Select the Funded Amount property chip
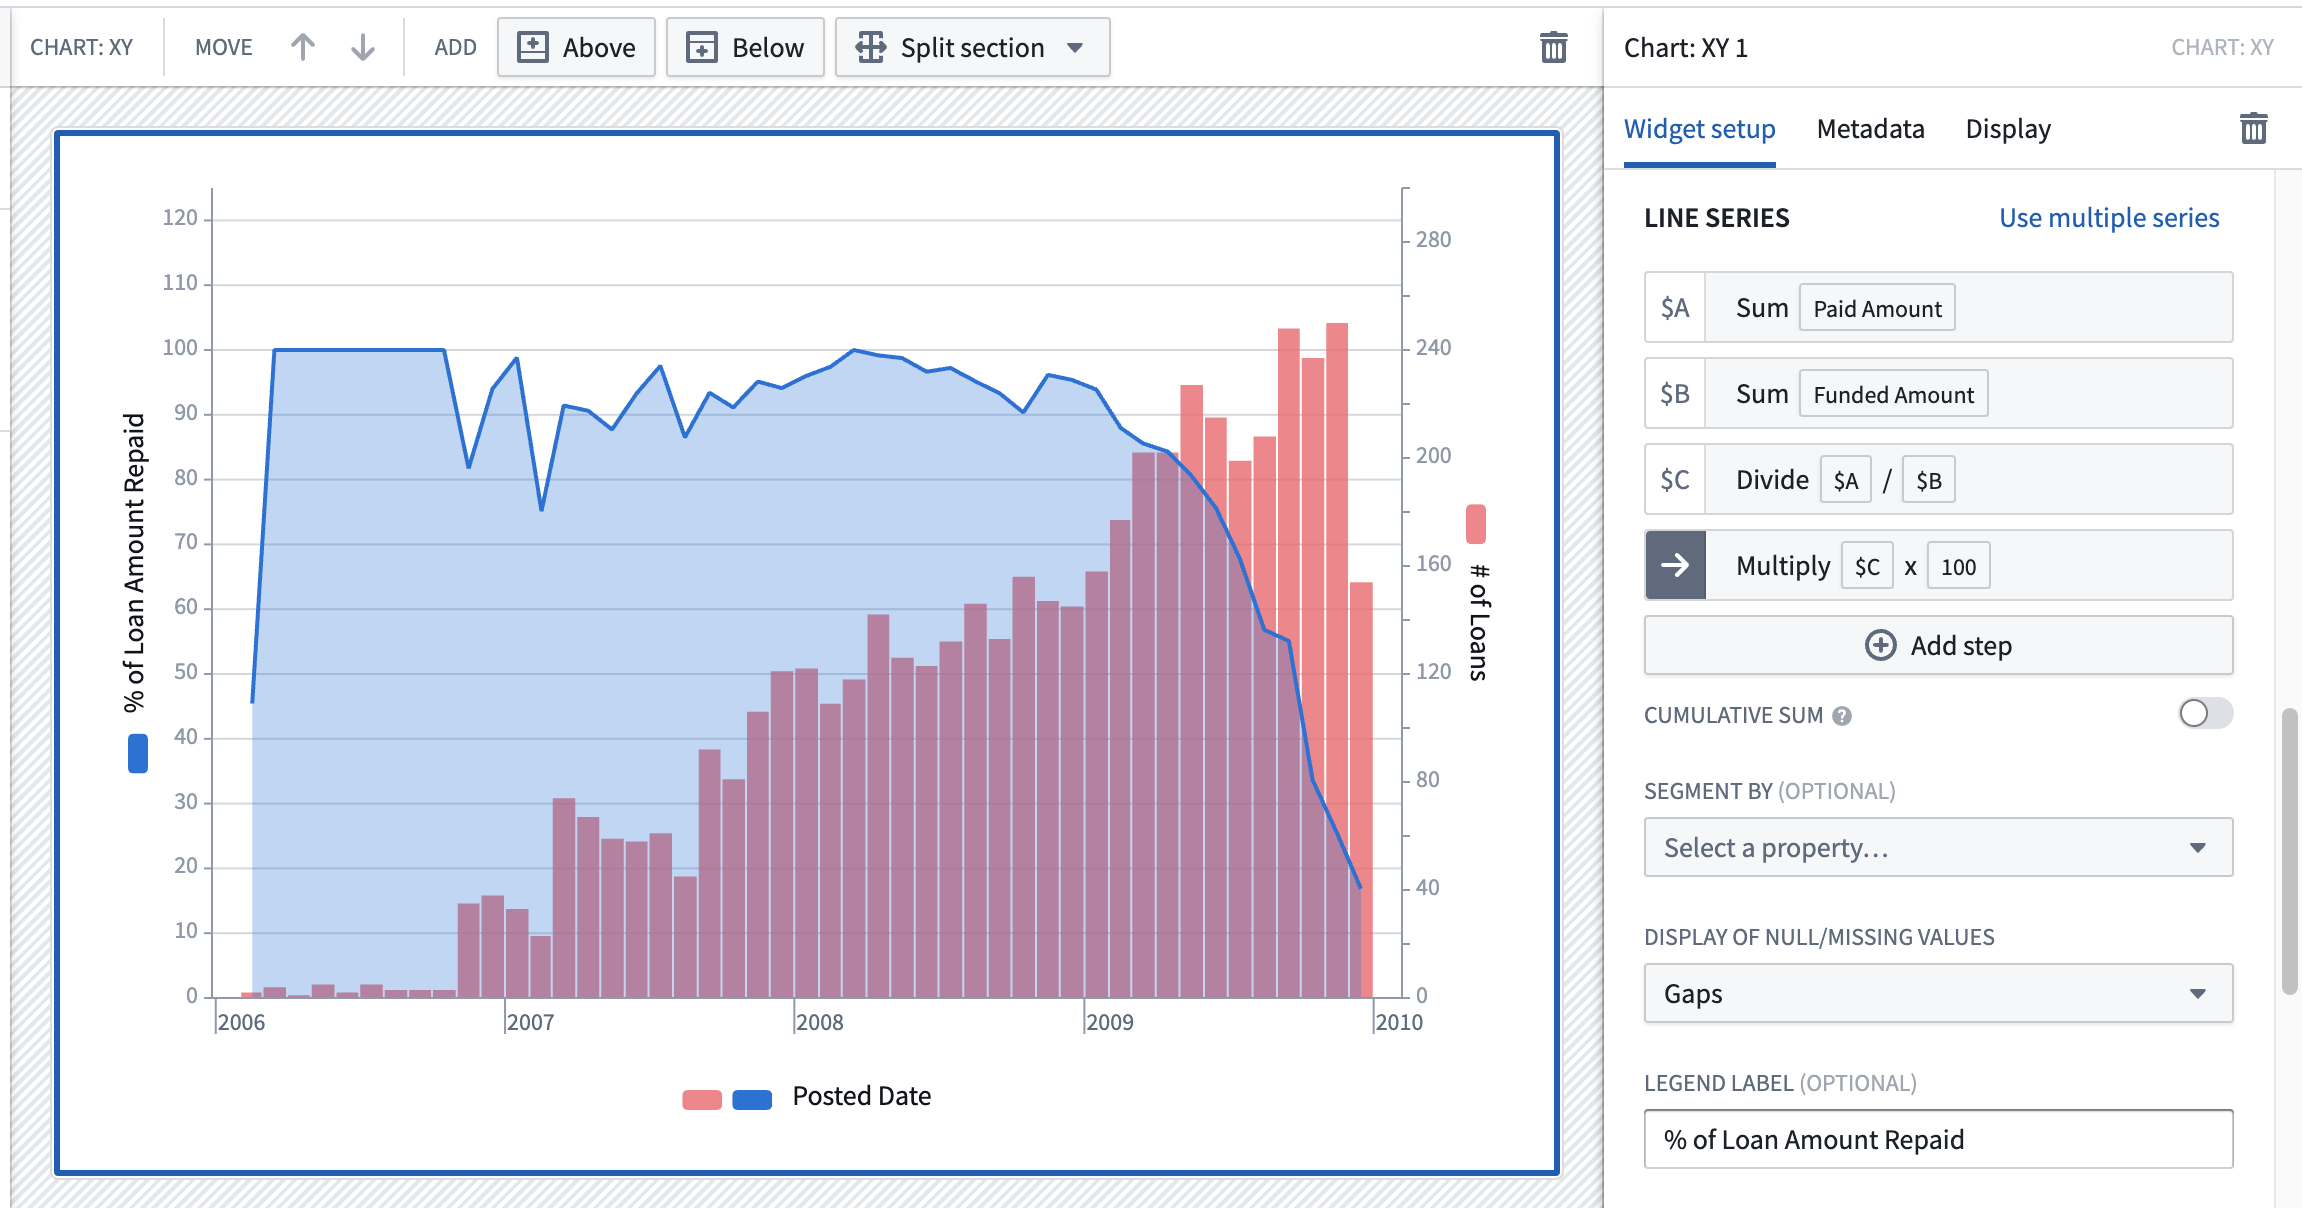 (x=1893, y=394)
